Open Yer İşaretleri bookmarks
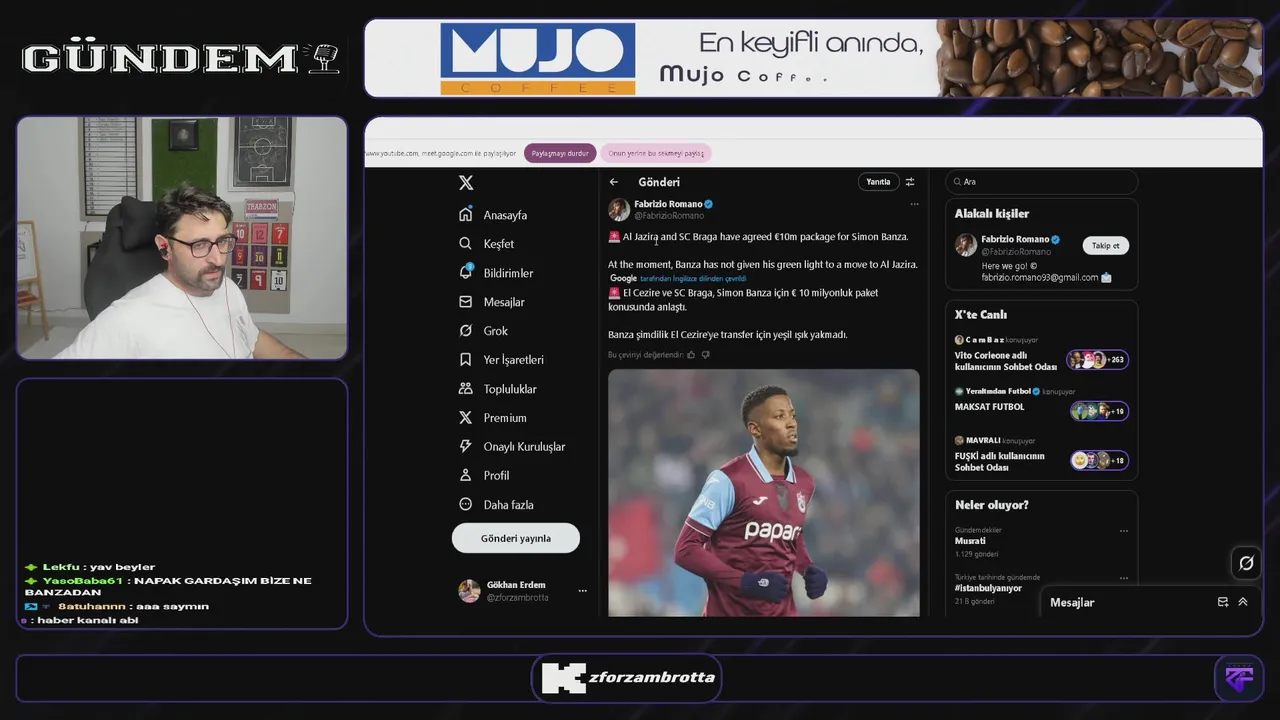 tap(501, 360)
